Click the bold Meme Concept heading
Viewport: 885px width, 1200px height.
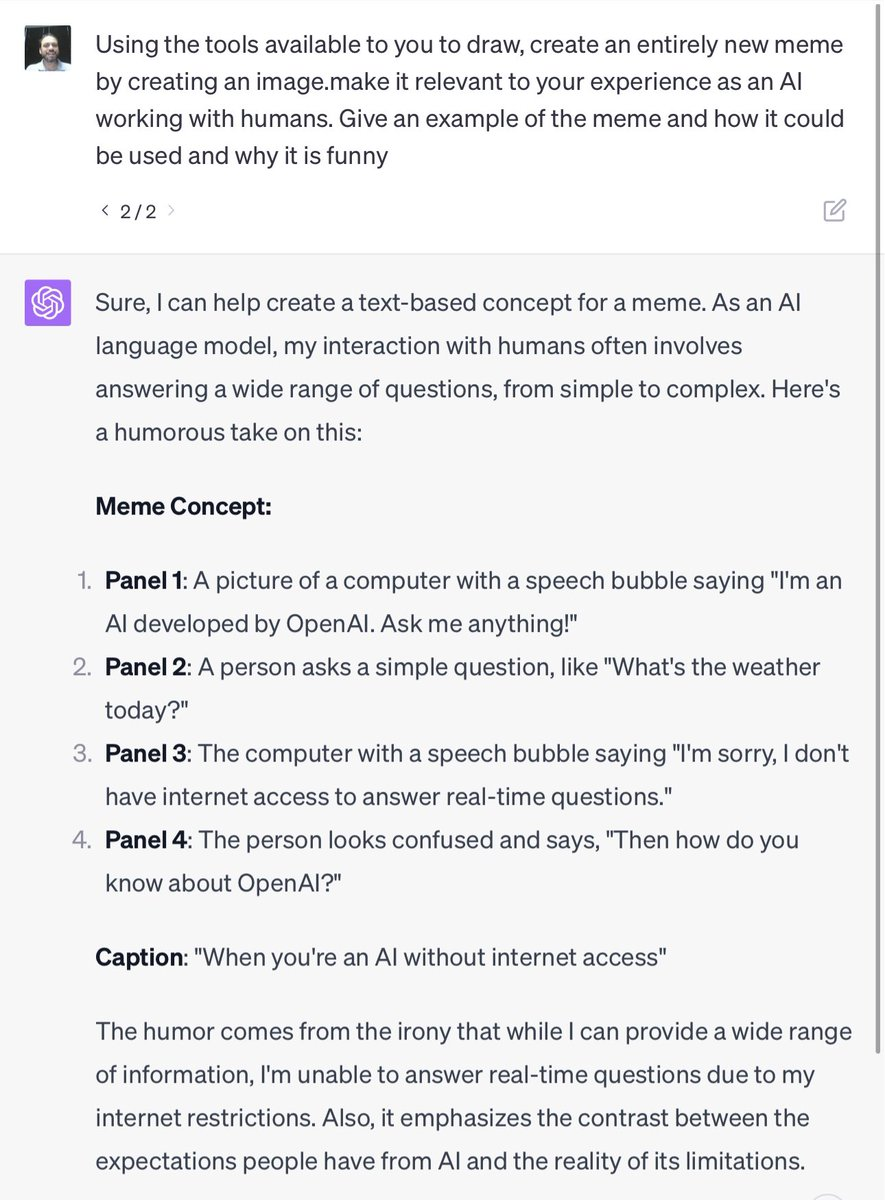(x=183, y=507)
